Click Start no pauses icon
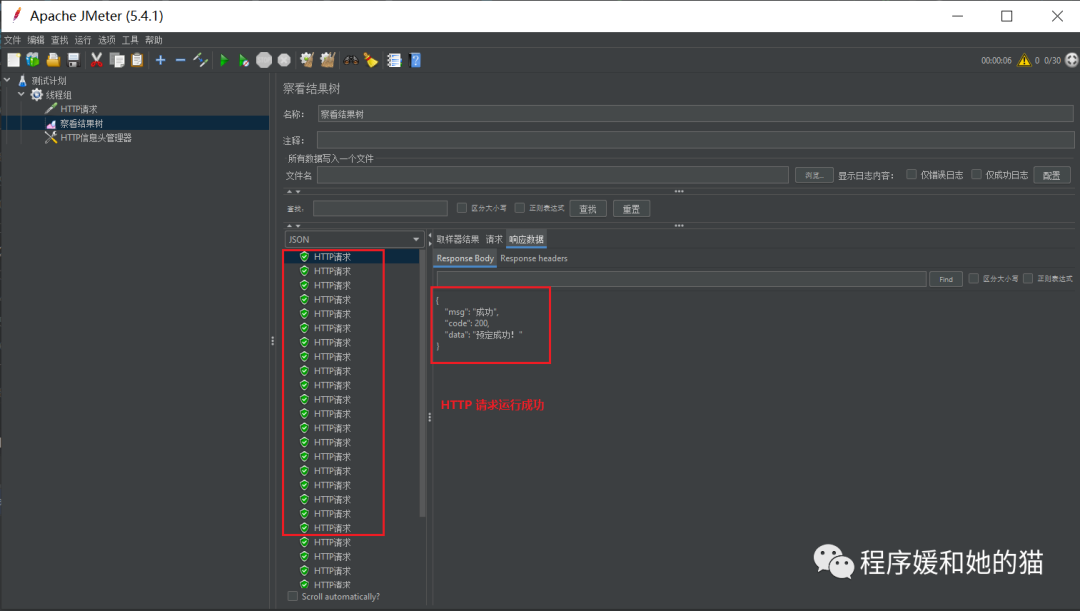 click(244, 61)
